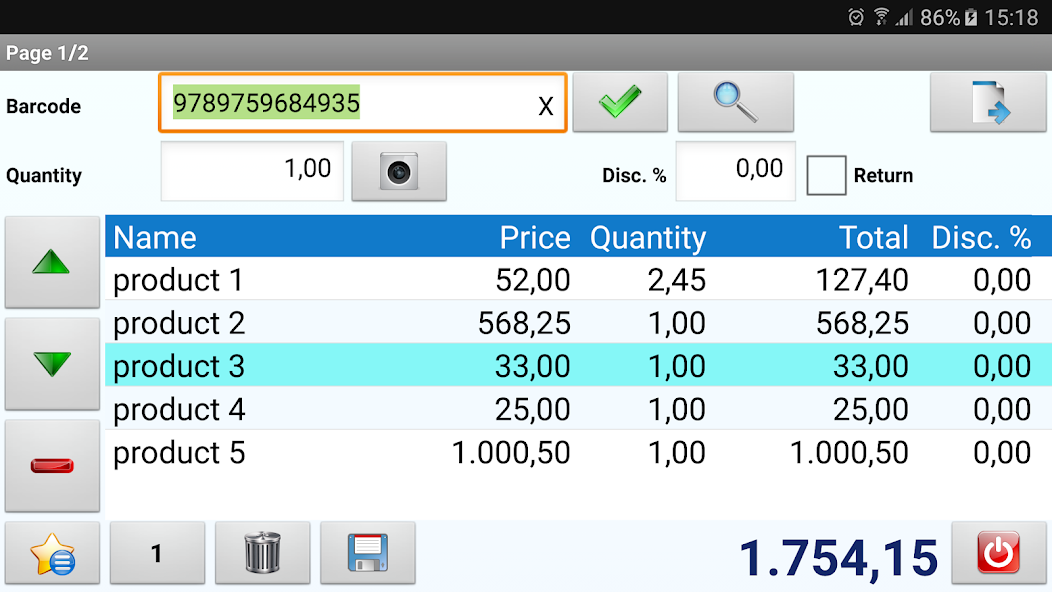Move selection up with green arrow
The height and width of the screenshot is (592, 1052).
pos(52,262)
